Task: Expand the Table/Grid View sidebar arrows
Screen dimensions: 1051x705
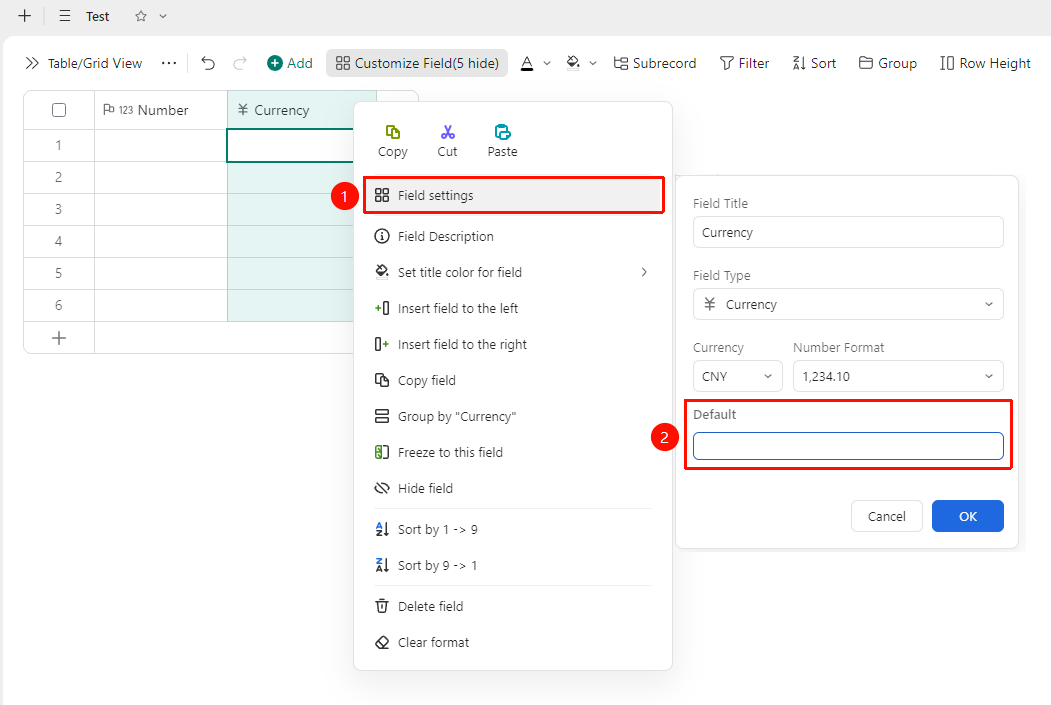Action: coord(32,63)
